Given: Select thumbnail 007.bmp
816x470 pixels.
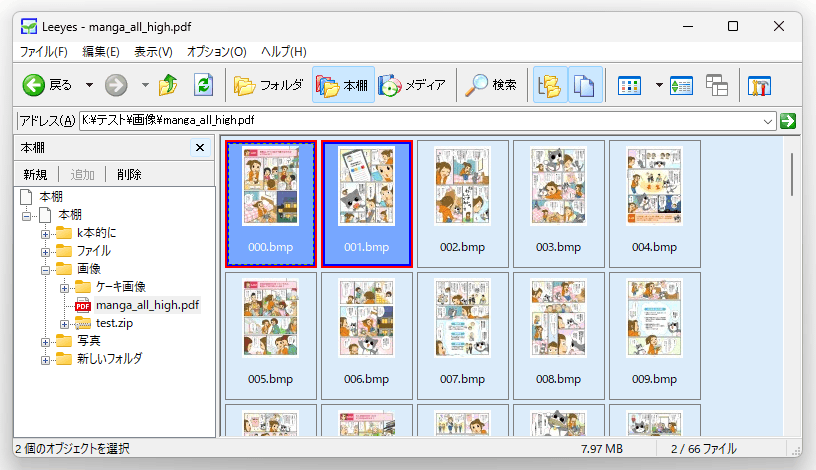Looking at the screenshot, I should click(x=463, y=336).
